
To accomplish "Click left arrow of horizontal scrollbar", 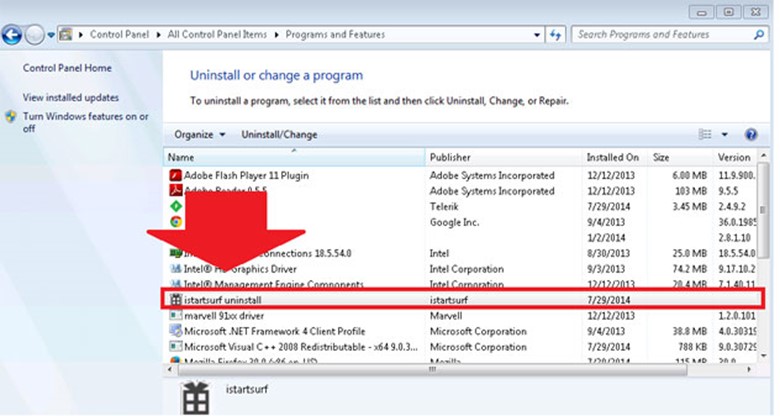I will (170, 369).
